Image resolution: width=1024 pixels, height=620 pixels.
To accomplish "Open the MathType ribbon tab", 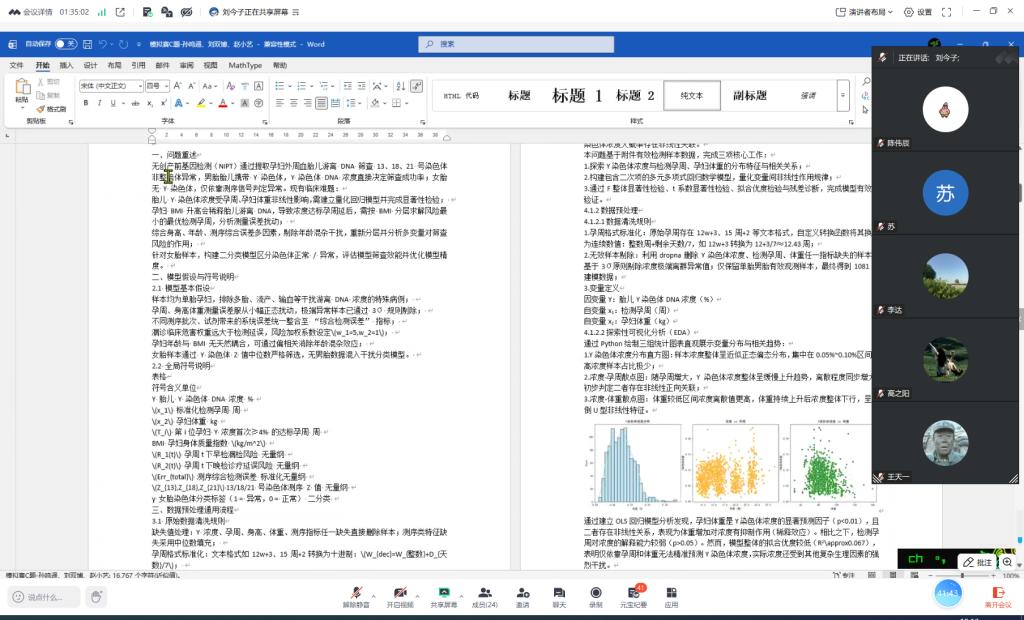I will tap(245, 65).
